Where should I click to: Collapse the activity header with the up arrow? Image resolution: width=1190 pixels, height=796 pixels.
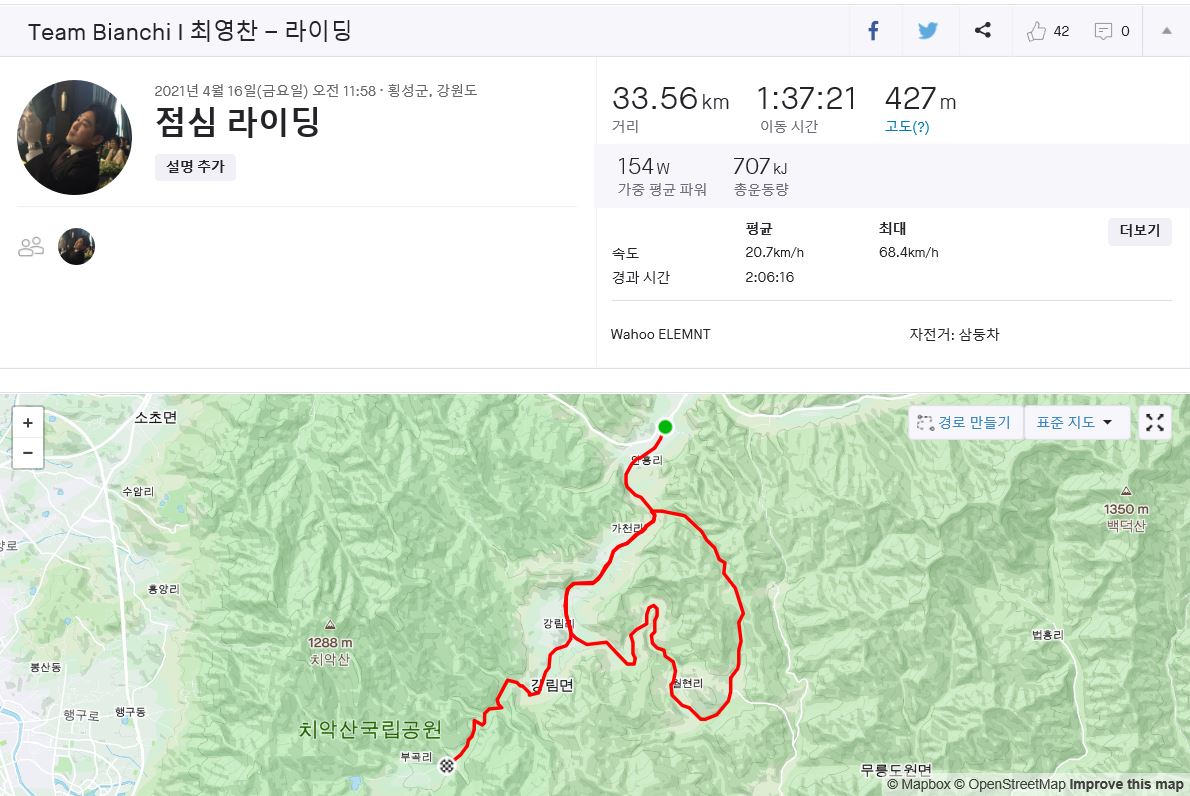click(x=1166, y=31)
